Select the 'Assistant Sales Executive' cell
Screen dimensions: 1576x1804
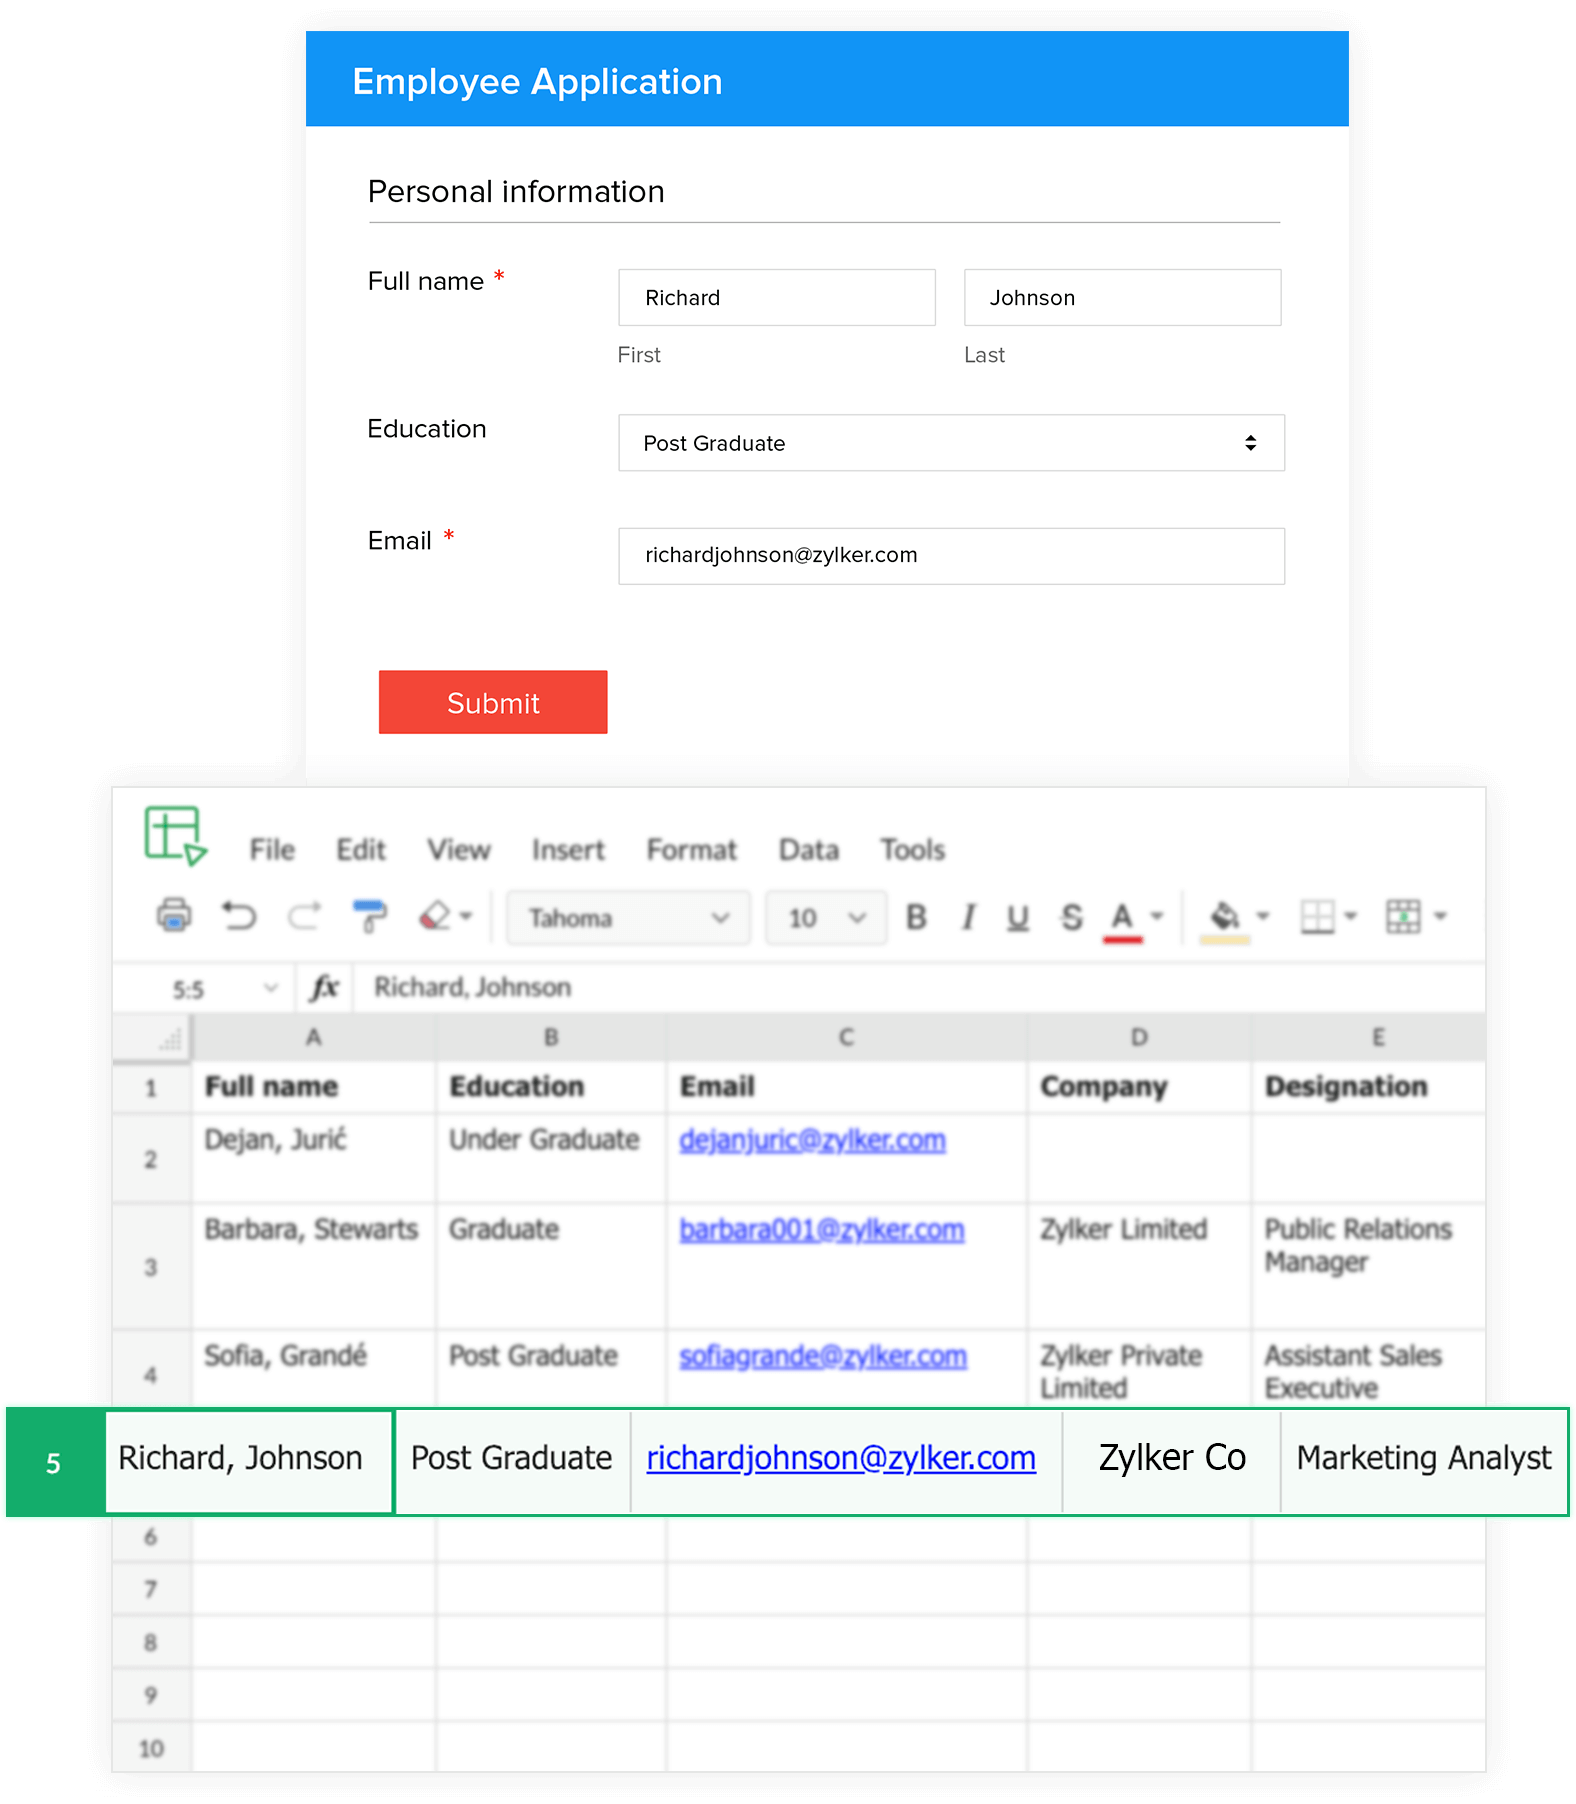tap(1368, 1369)
